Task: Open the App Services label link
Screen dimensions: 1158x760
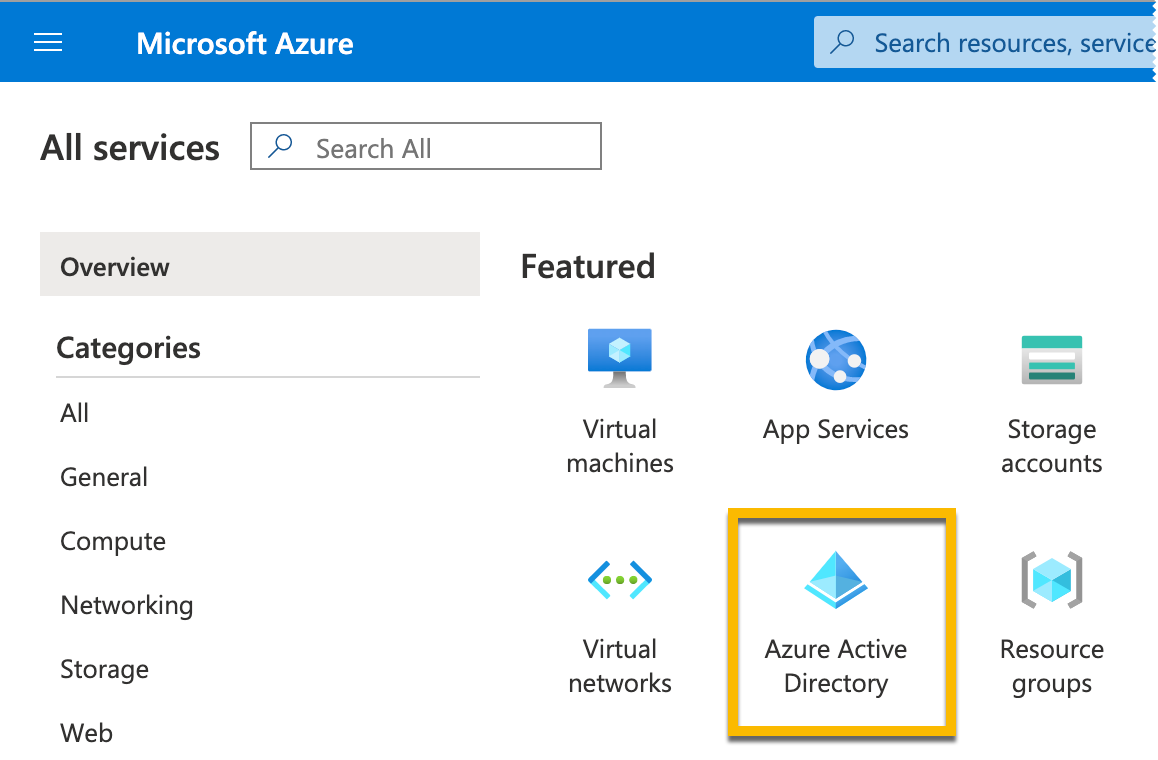Action: pos(835,430)
